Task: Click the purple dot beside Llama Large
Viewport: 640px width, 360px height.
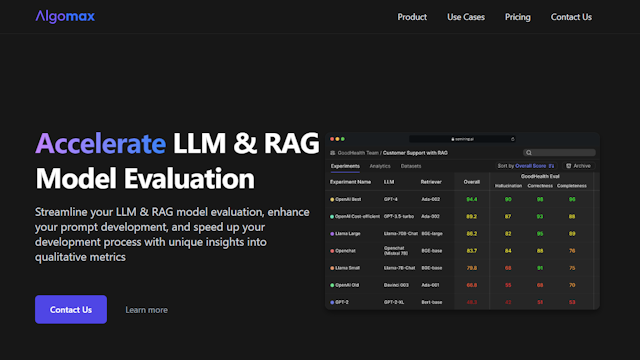Action: point(332,234)
